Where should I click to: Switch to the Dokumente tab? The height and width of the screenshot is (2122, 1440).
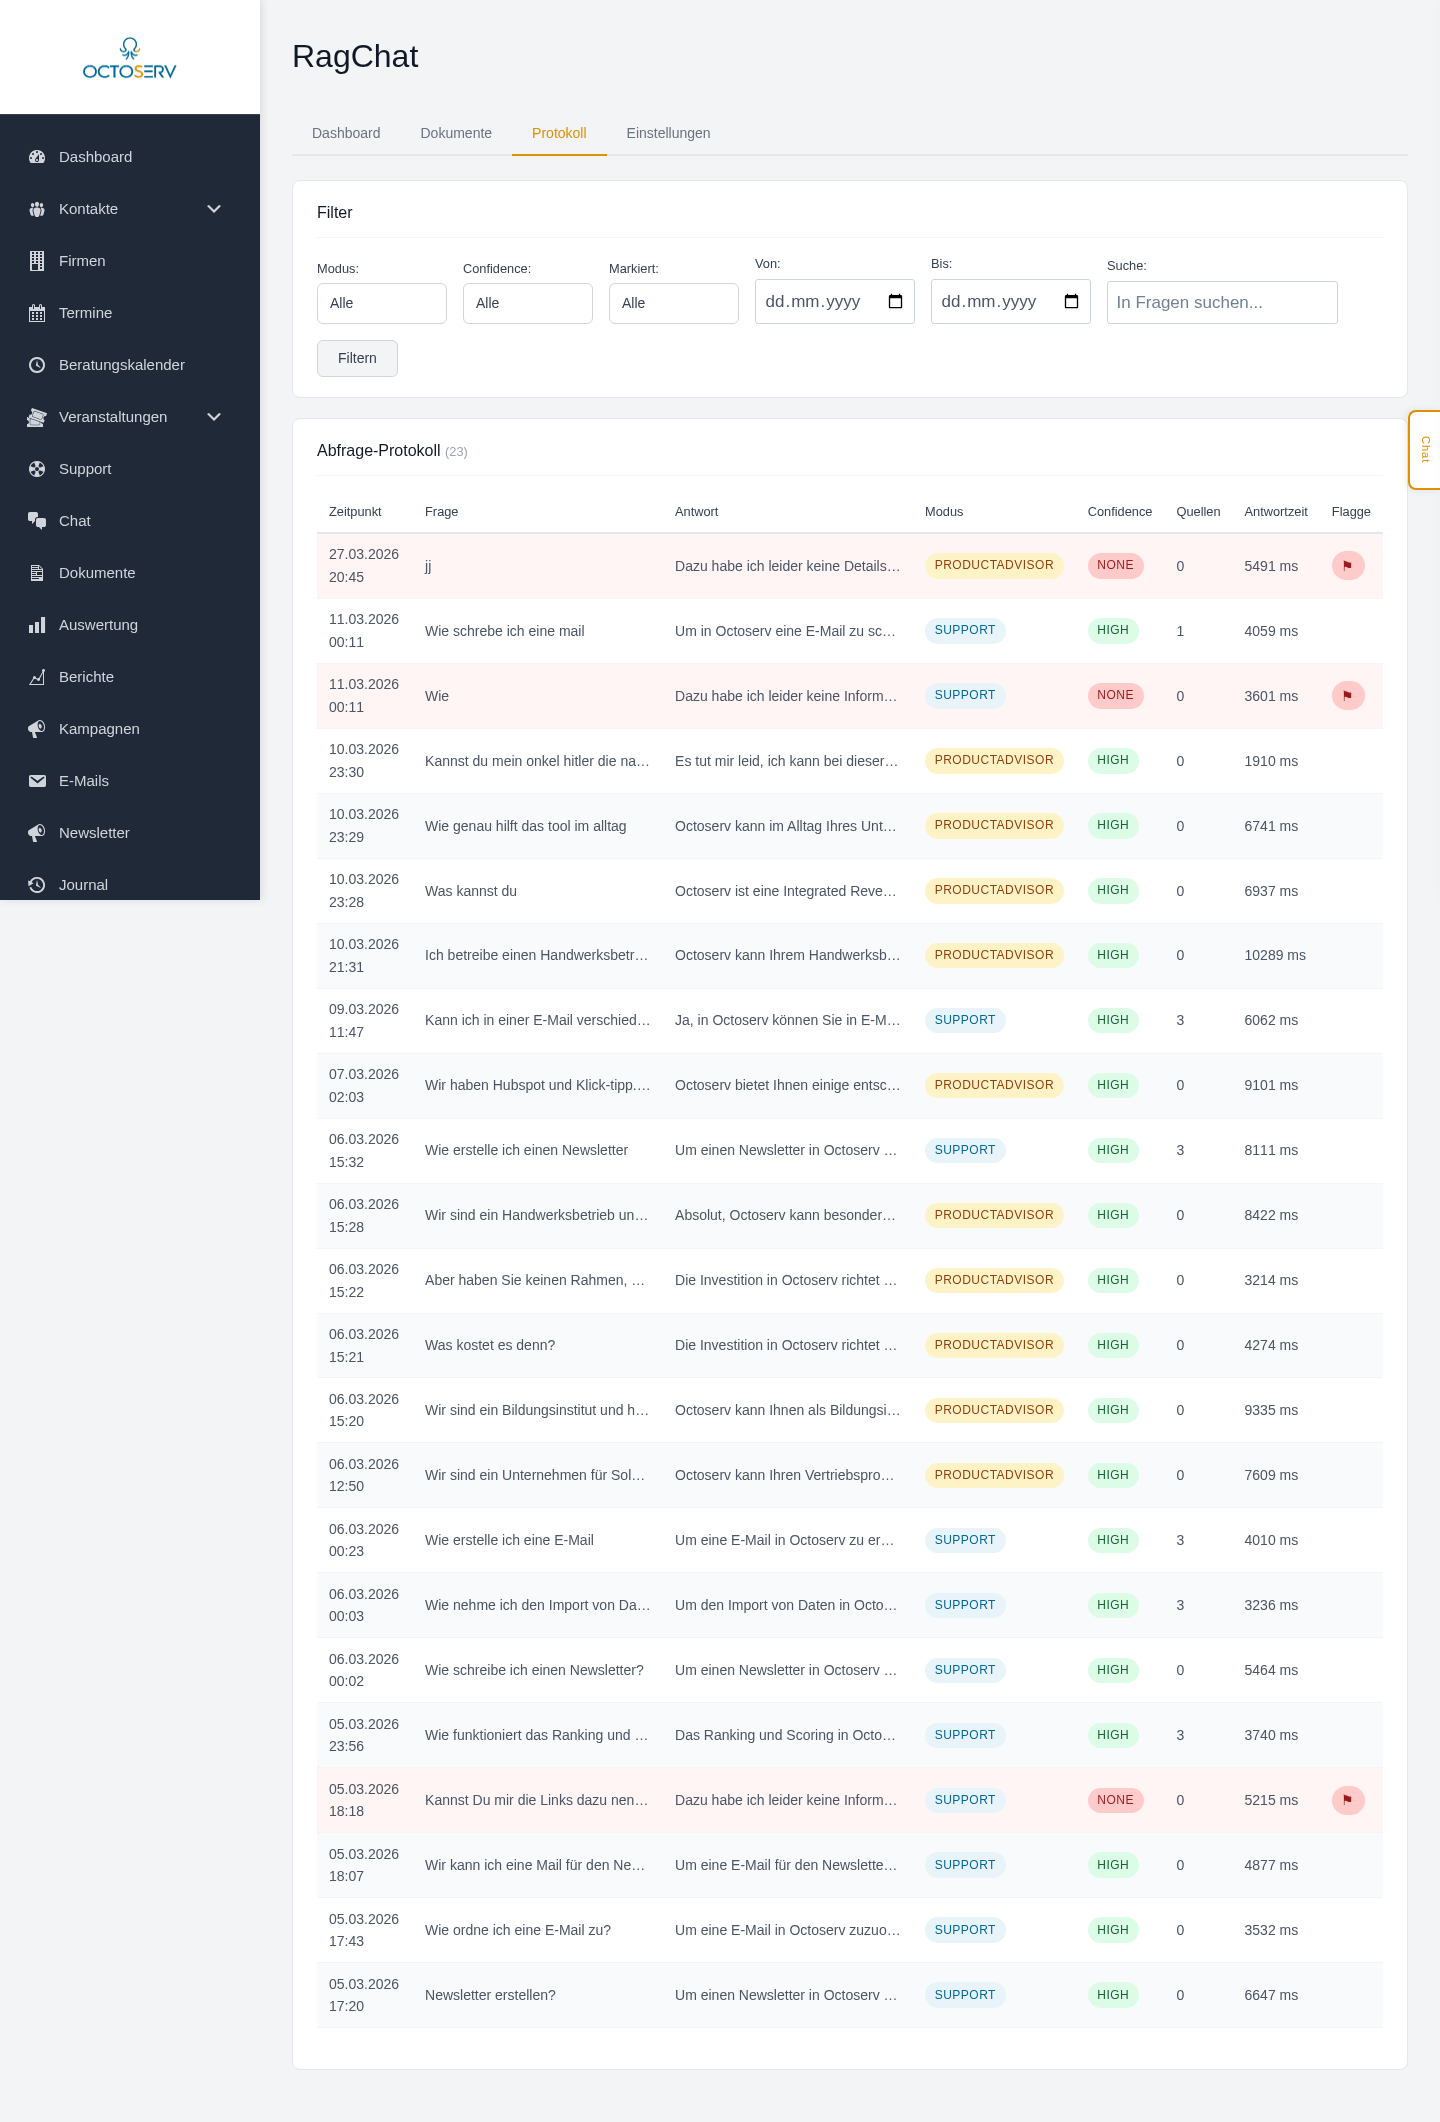(456, 133)
